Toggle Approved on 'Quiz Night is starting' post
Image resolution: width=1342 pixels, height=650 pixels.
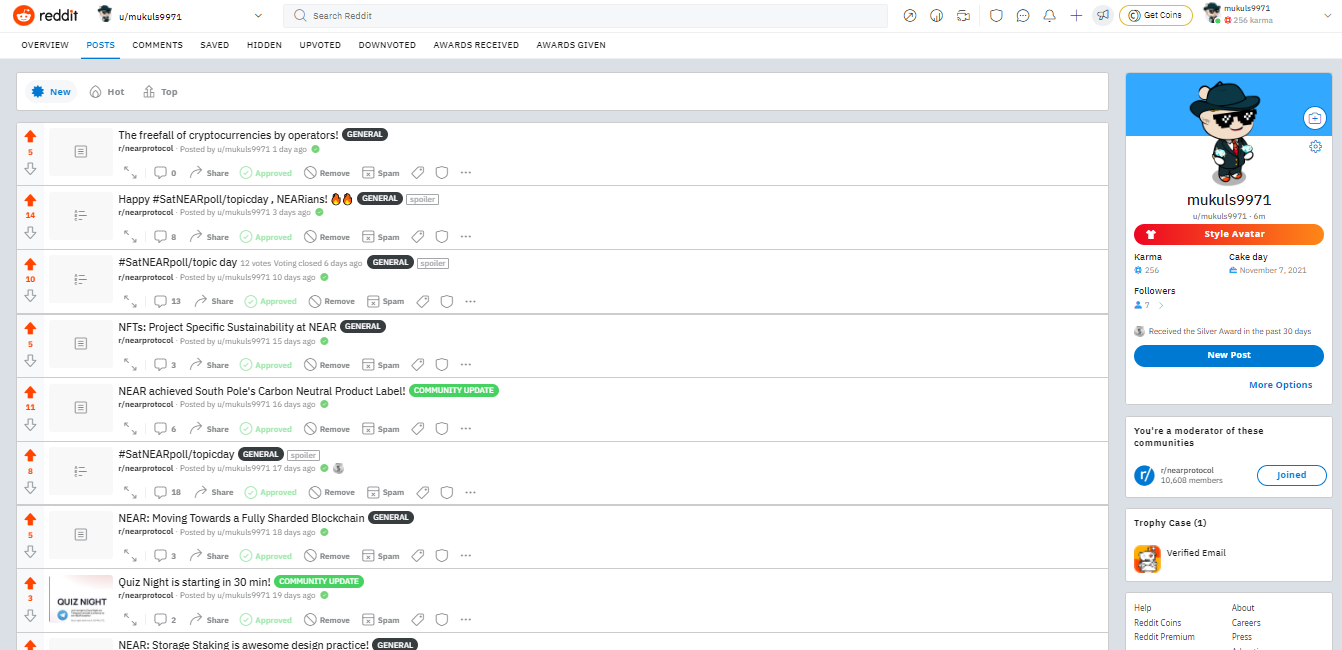coord(266,620)
